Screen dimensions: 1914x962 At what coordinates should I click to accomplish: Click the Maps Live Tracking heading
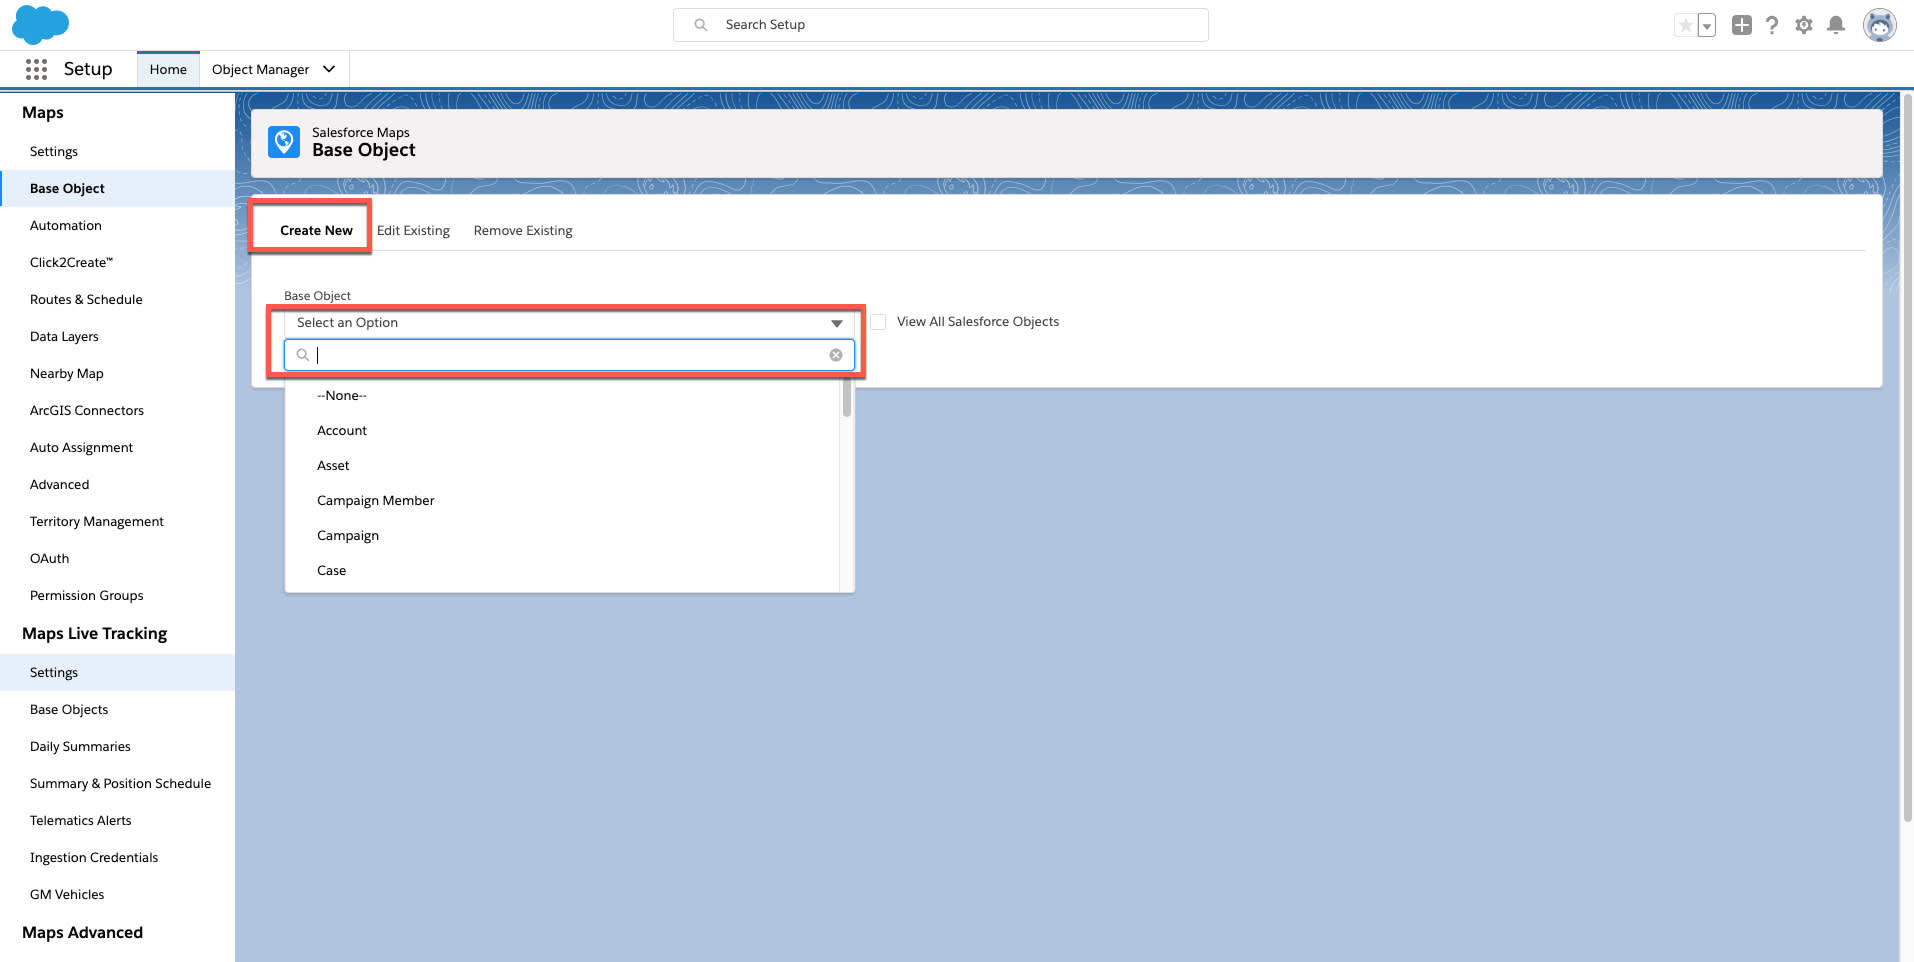click(95, 634)
